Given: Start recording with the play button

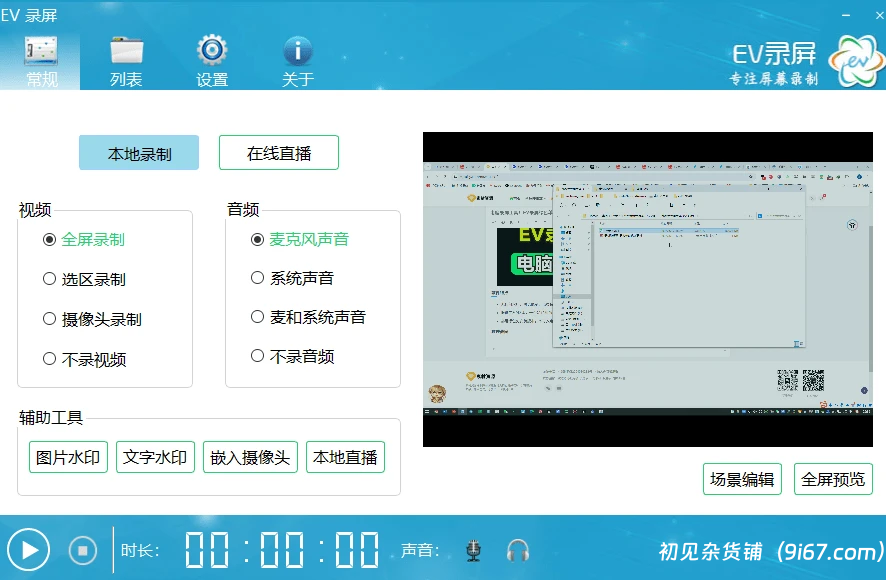Looking at the screenshot, I should pos(28,550).
